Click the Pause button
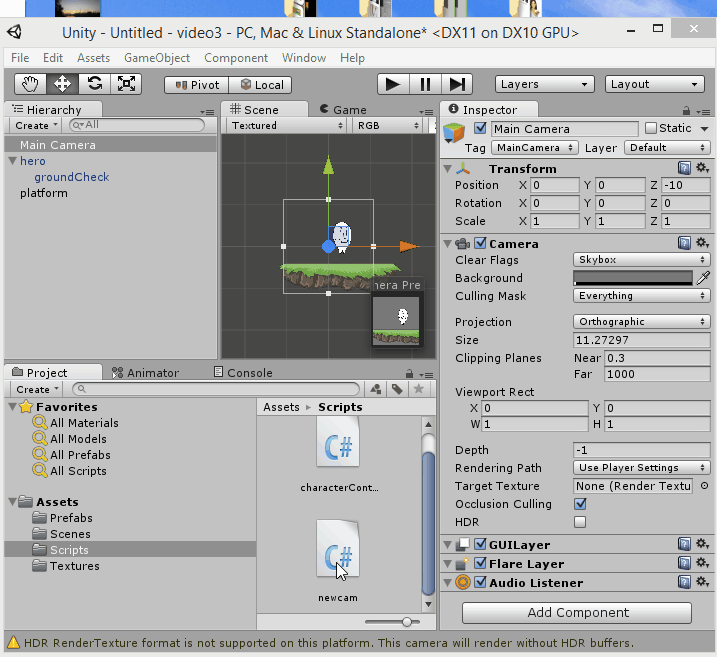Viewport: 717px width, 657px height. coord(425,85)
